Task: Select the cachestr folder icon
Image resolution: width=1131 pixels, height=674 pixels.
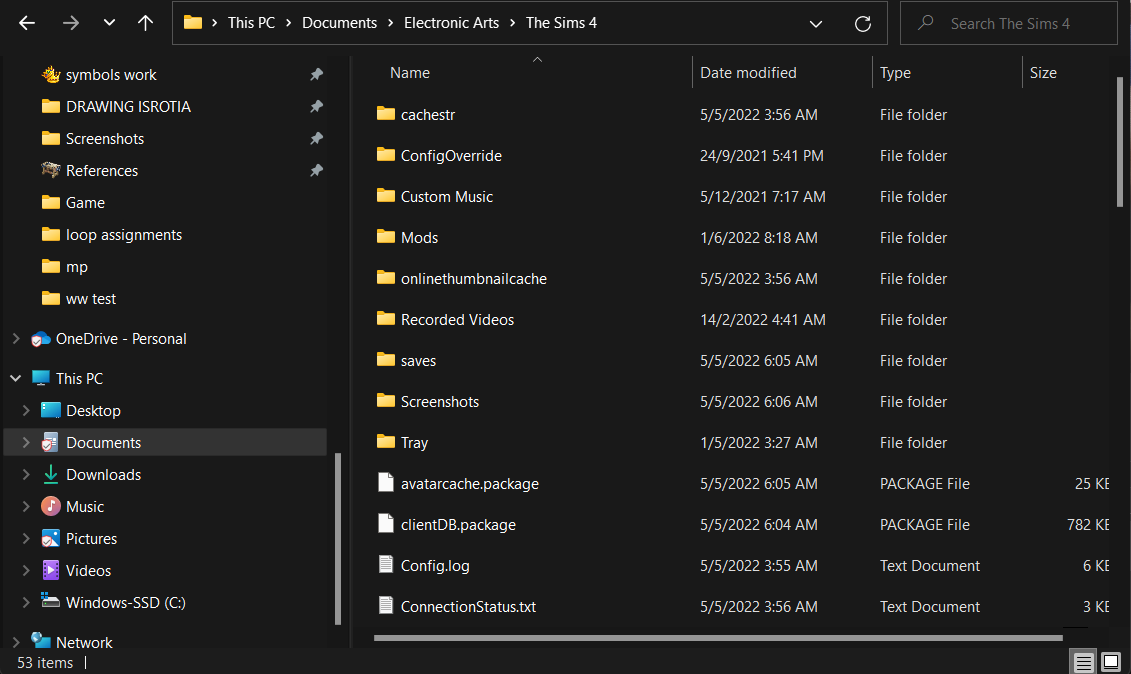Action: pos(386,114)
